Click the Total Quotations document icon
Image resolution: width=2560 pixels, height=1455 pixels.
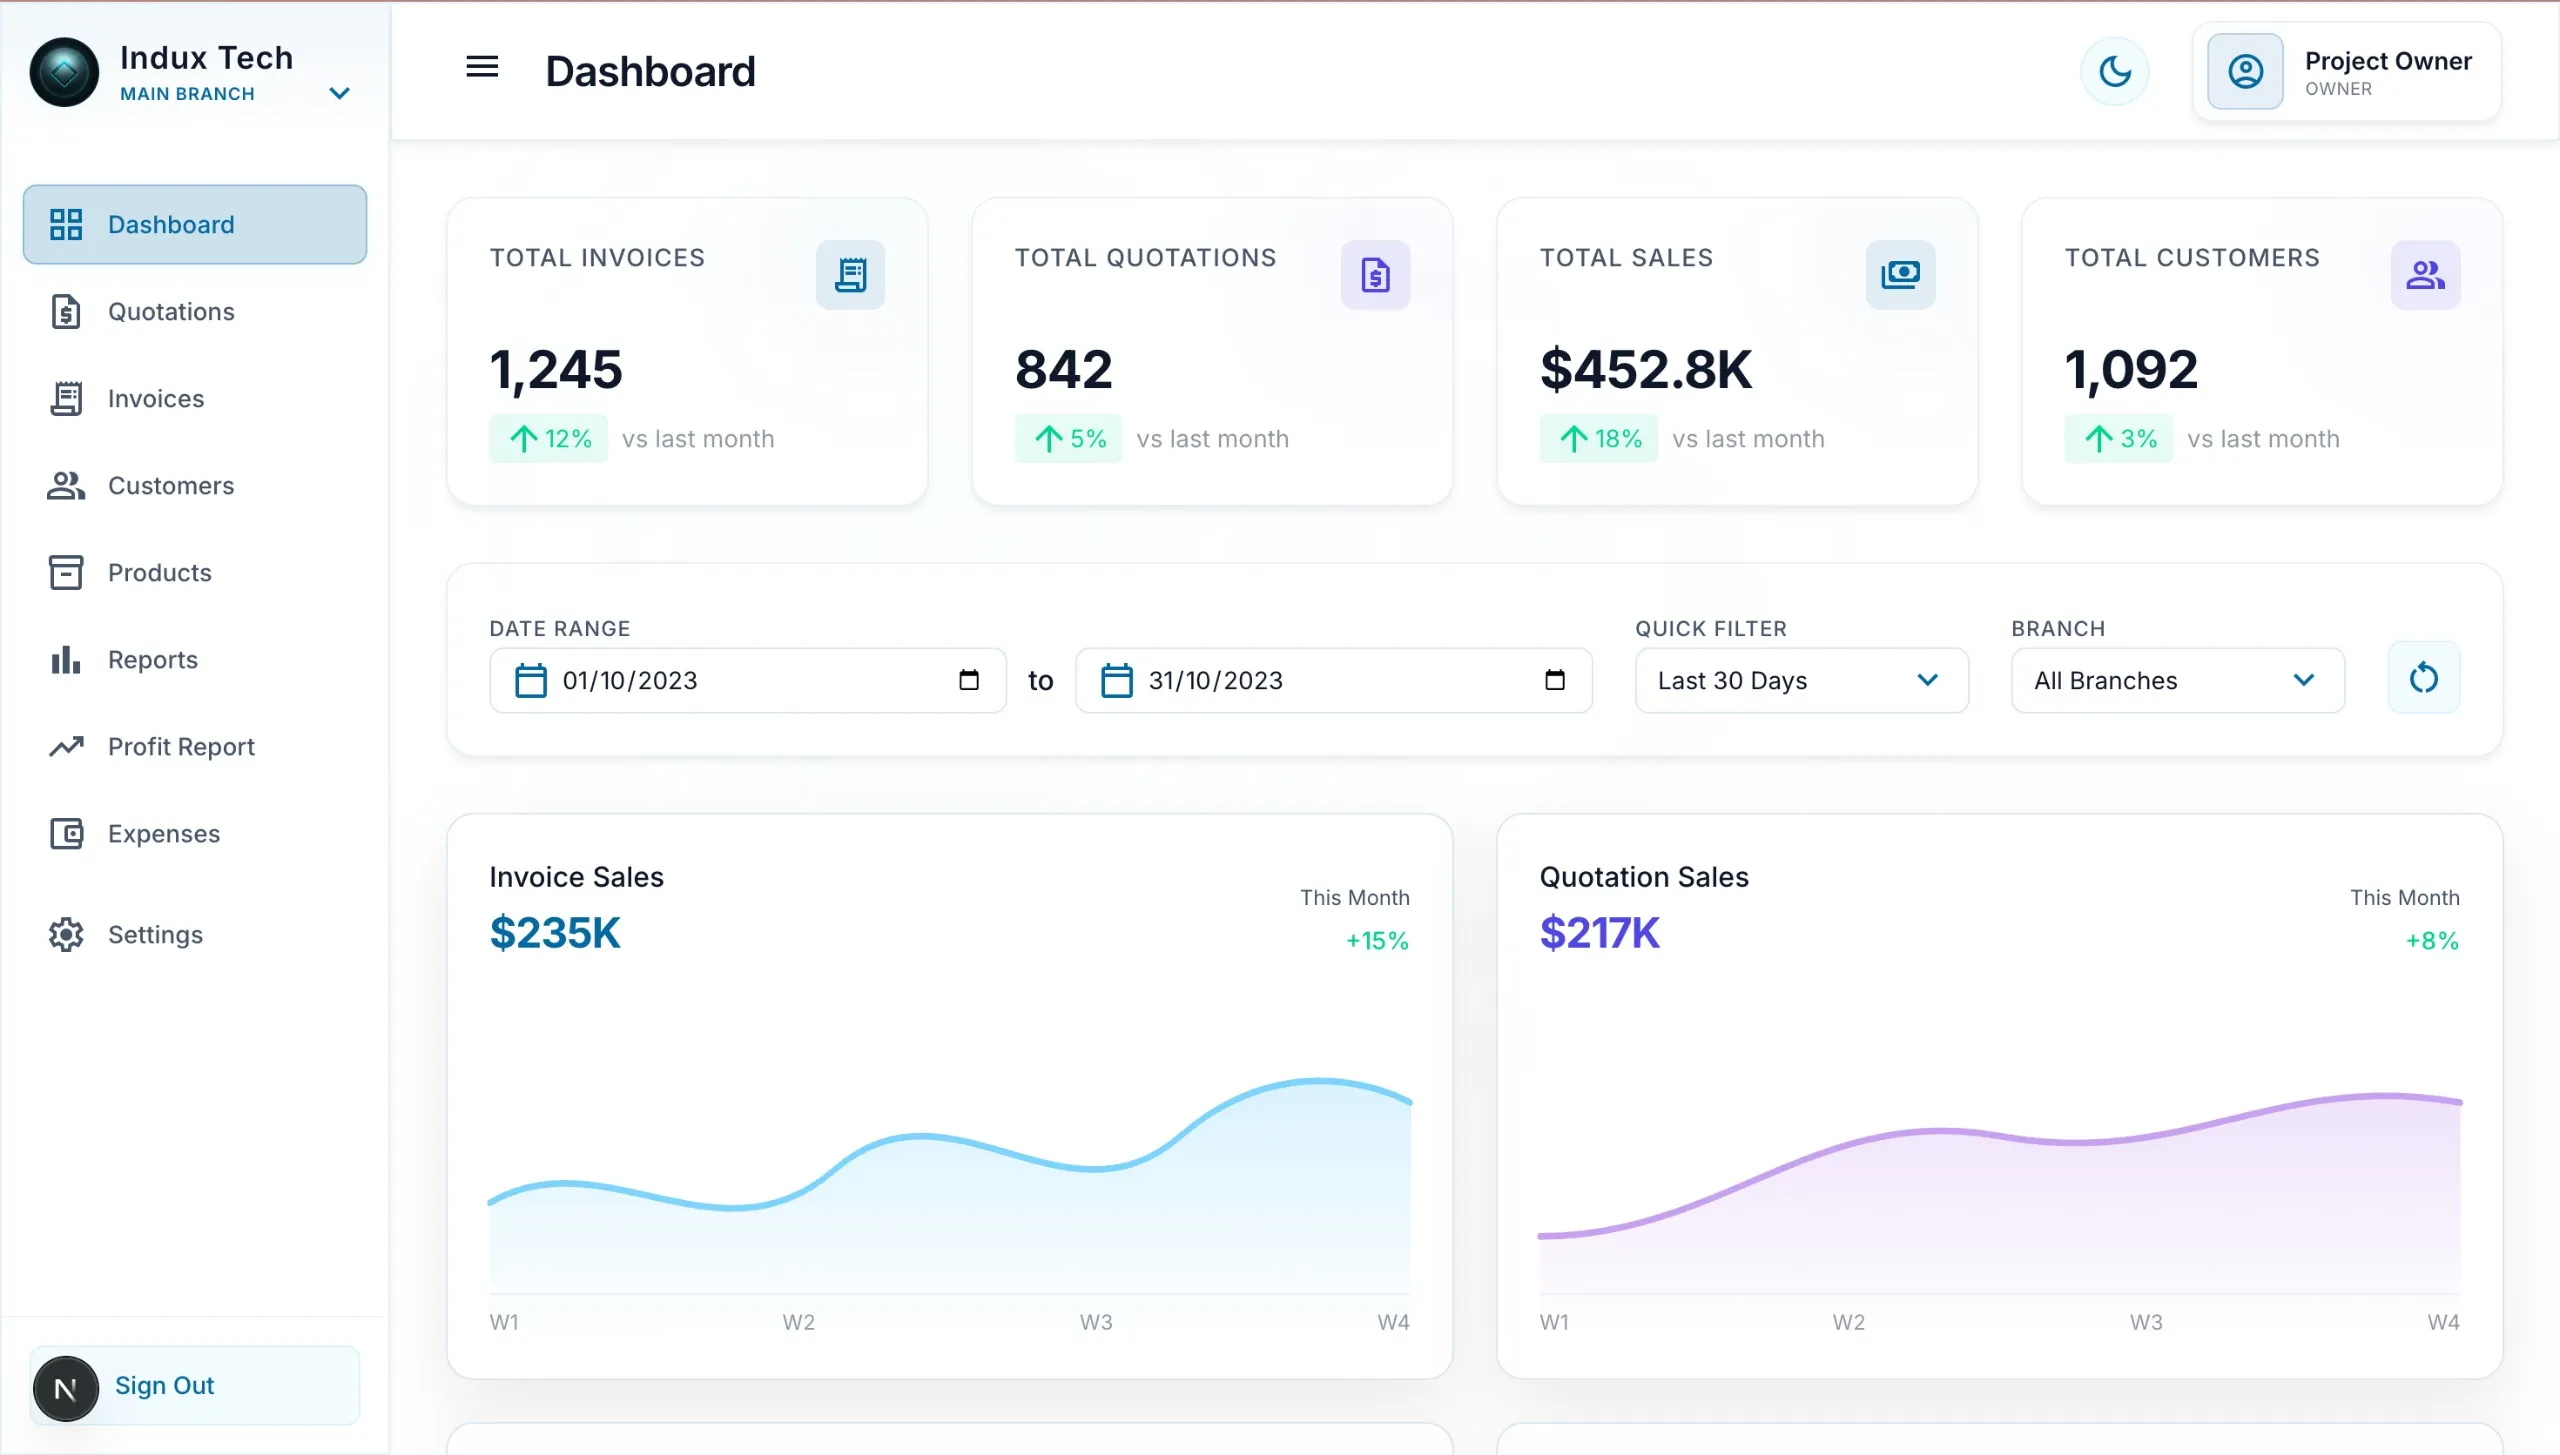pos(1375,274)
